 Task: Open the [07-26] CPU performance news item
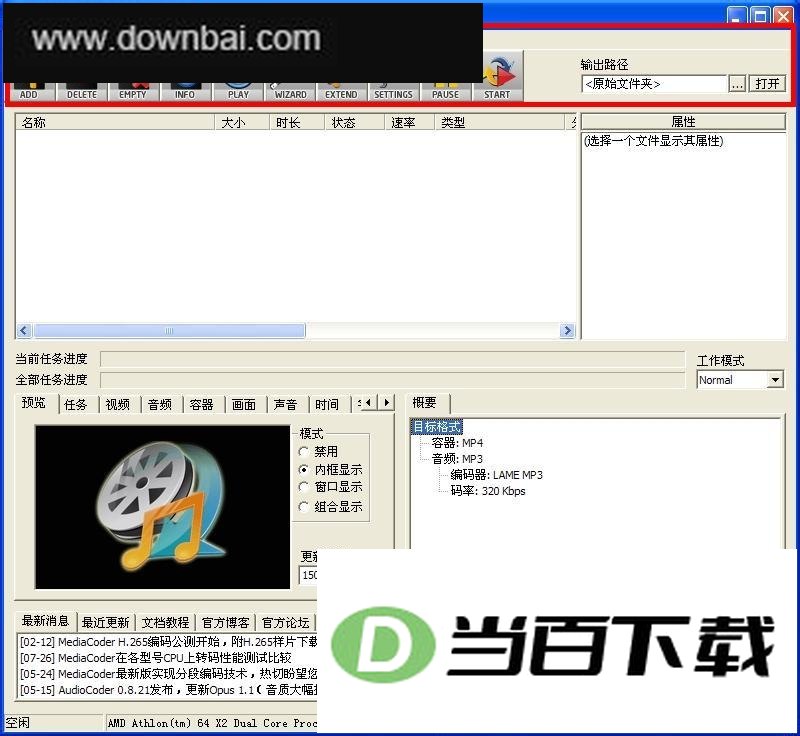(x=156, y=657)
